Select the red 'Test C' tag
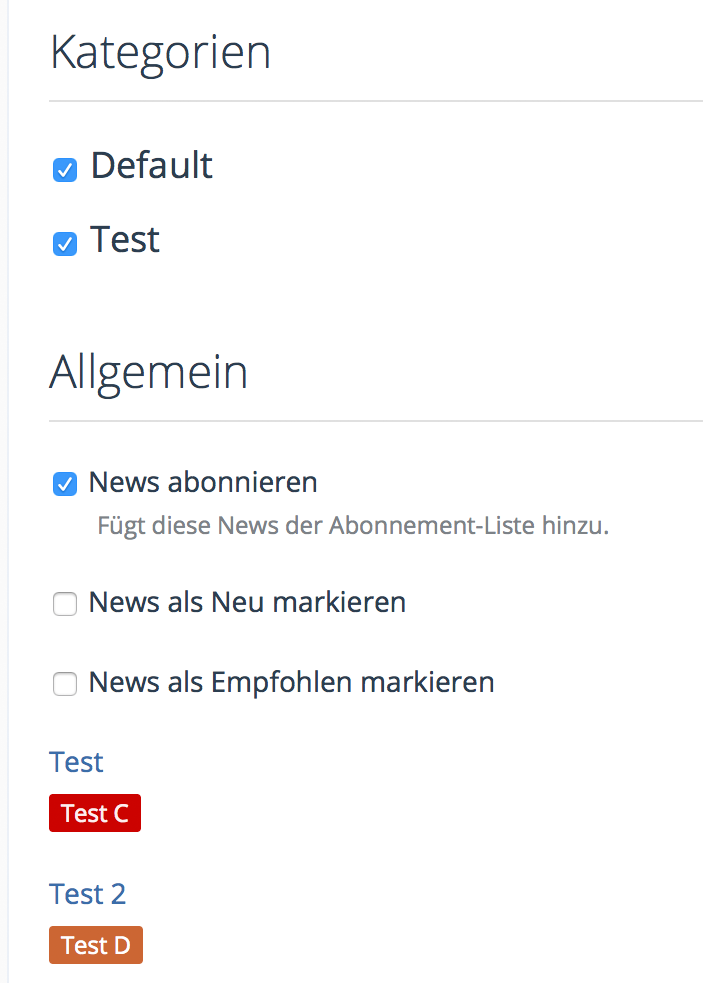Screen dimensions: 703x983 coord(95,813)
